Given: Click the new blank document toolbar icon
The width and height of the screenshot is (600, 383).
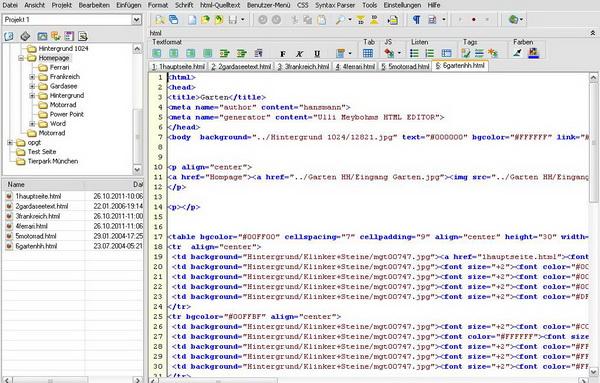Looking at the screenshot, I should click(x=192, y=20).
